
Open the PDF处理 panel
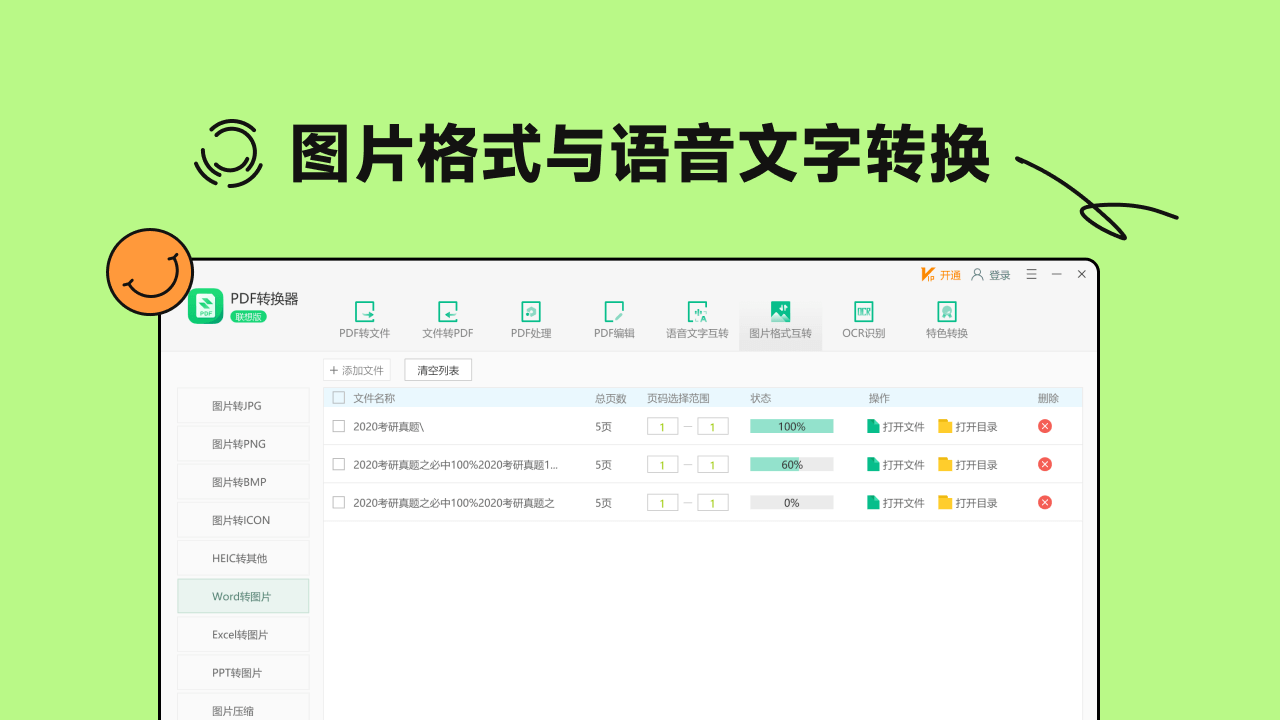click(x=530, y=320)
